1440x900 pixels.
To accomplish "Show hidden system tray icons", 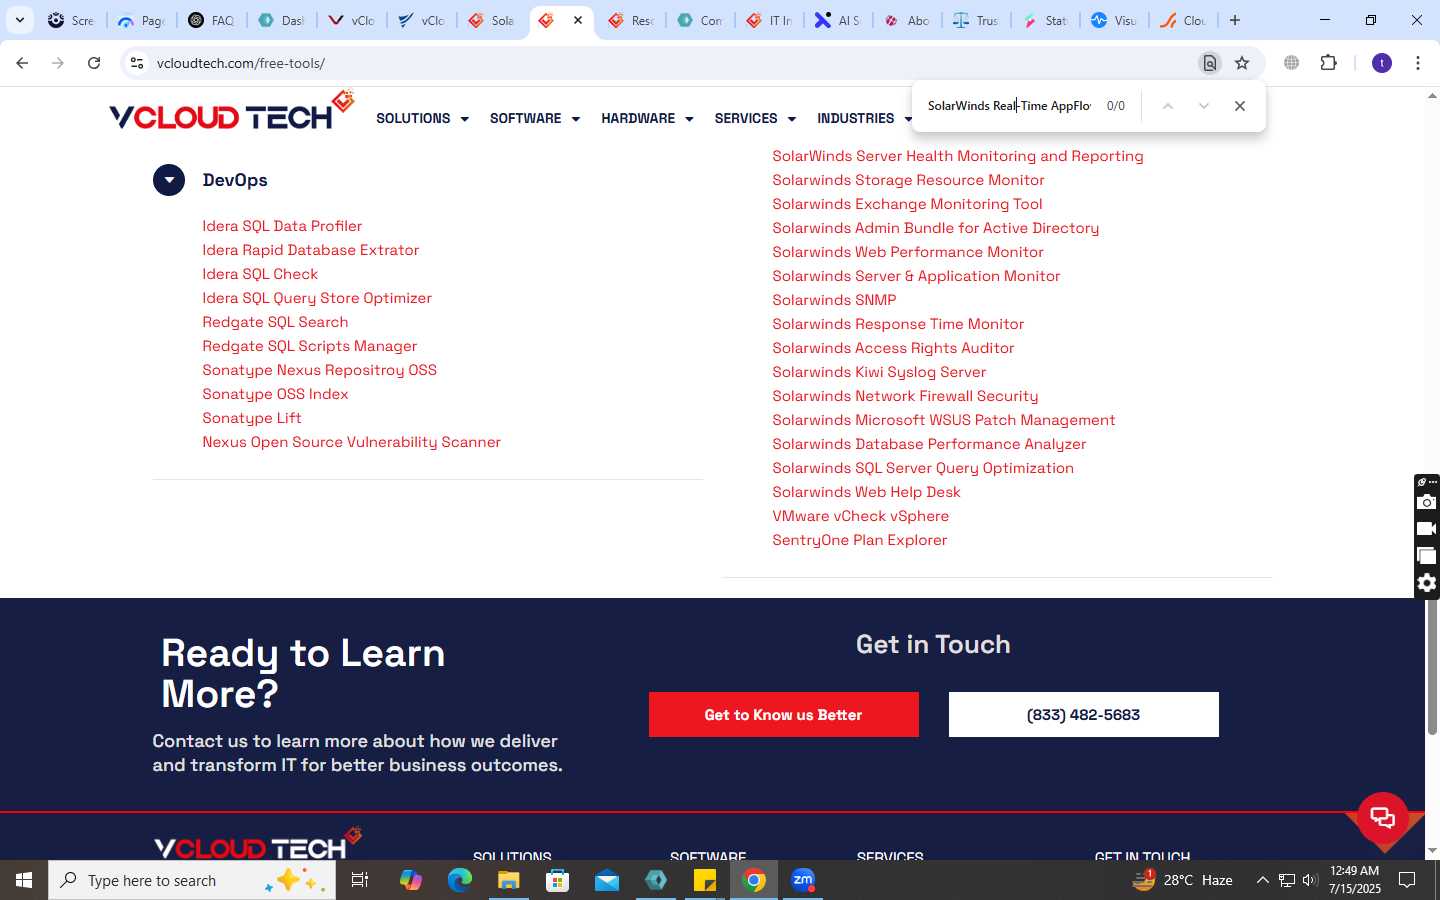I will point(1262,880).
